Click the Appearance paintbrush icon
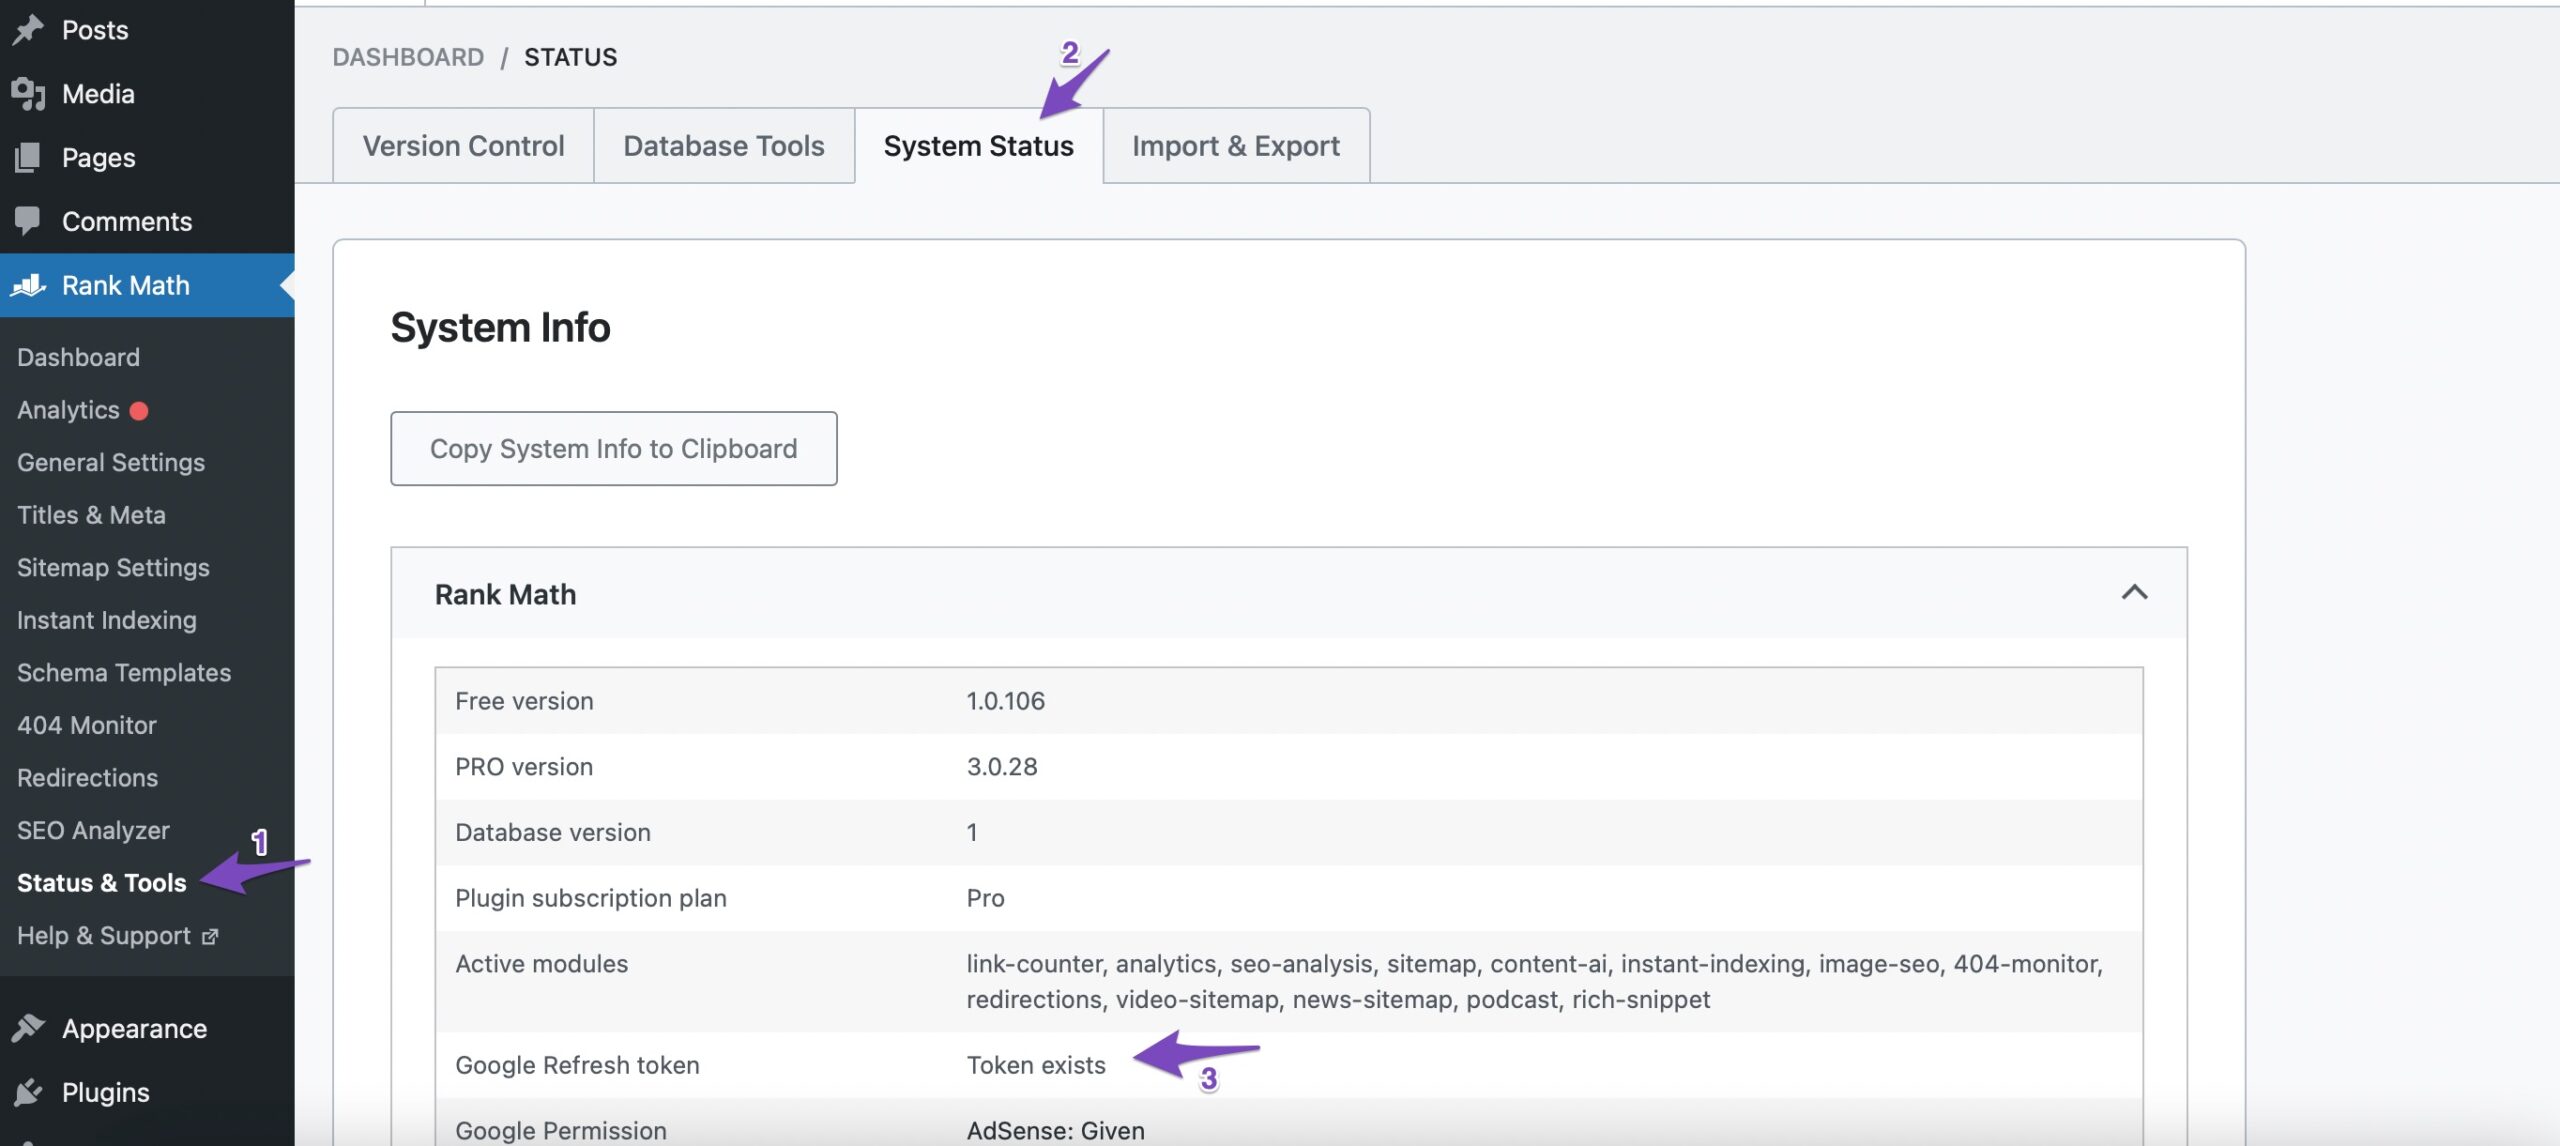The width and height of the screenshot is (2560, 1146). click(x=28, y=1028)
